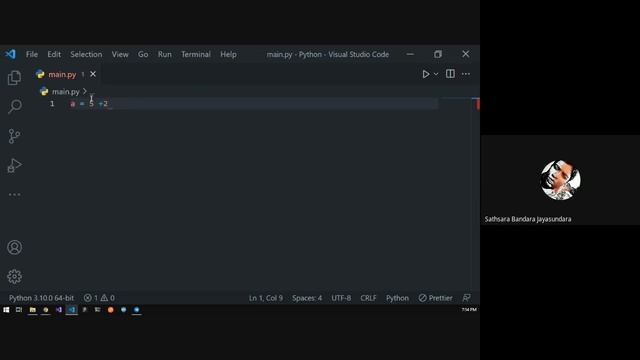Split the editor to the right
640x360 pixels.
450,74
